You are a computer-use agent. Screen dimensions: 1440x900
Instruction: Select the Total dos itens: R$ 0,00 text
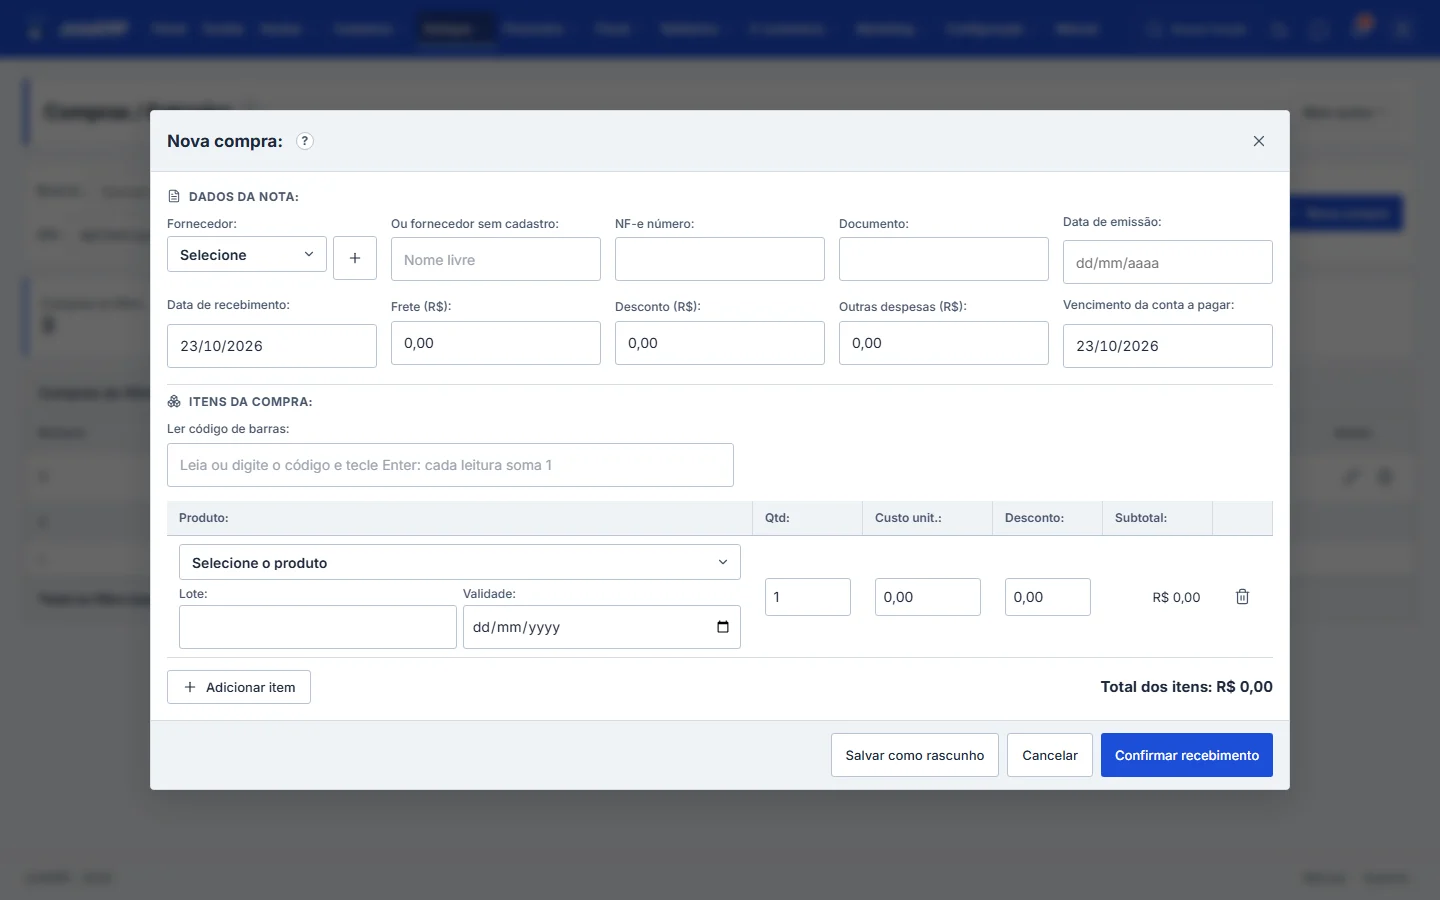[x=1187, y=687]
